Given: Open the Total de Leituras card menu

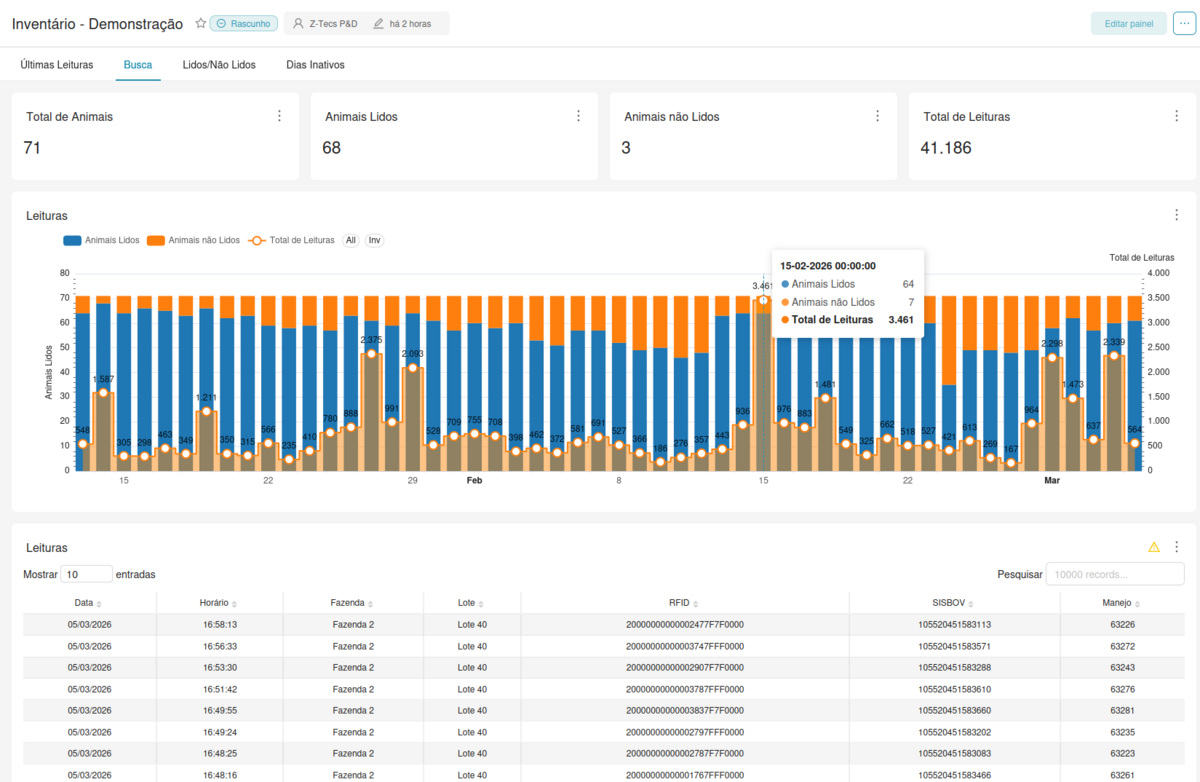Looking at the screenshot, I should click(1176, 115).
